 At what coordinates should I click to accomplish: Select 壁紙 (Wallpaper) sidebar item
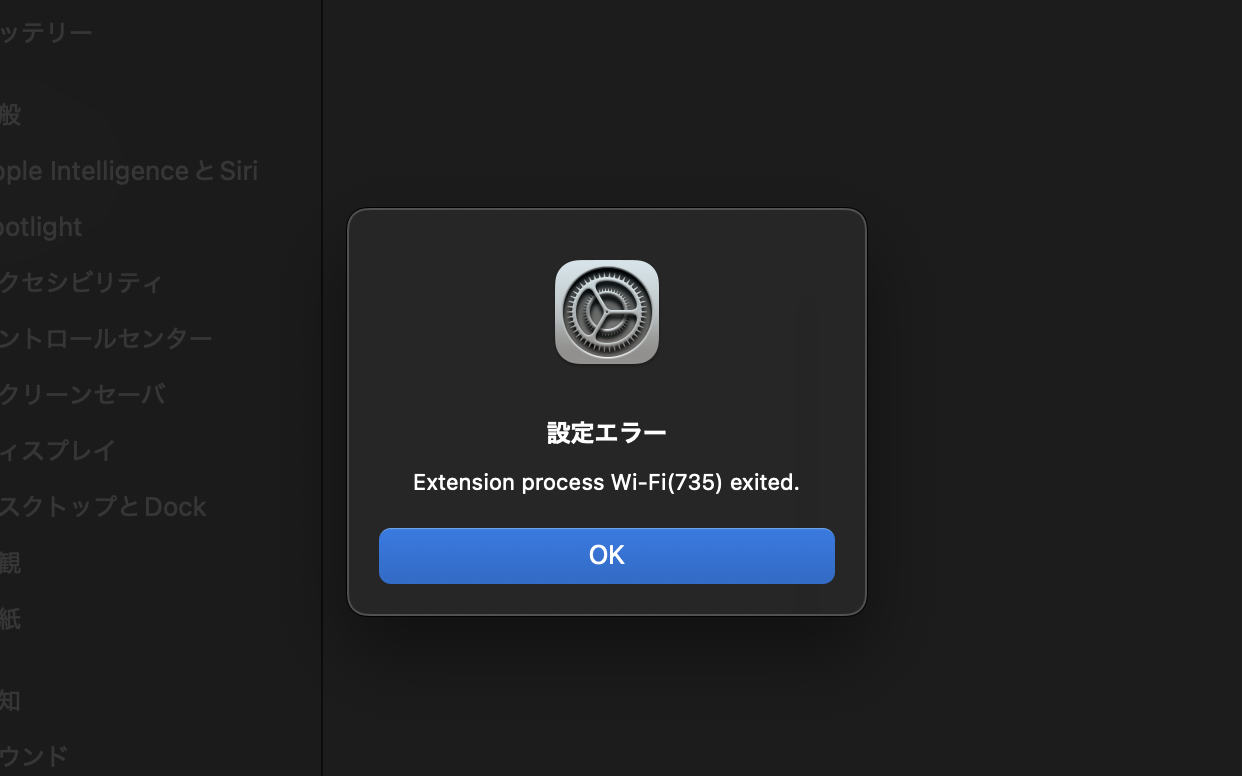point(10,619)
